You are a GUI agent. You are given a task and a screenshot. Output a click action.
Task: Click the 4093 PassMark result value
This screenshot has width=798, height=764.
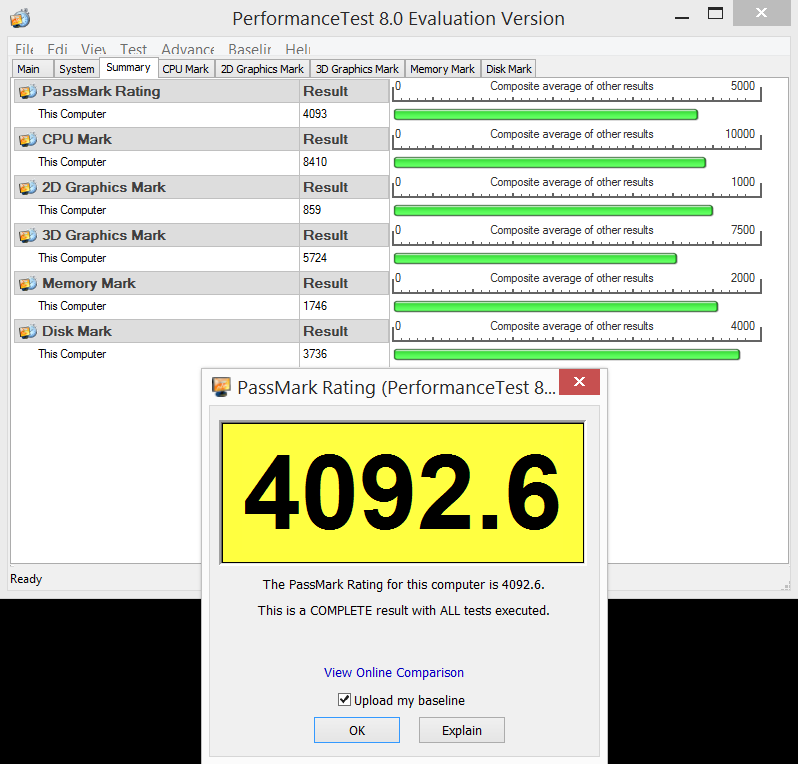pyautogui.click(x=315, y=114)
